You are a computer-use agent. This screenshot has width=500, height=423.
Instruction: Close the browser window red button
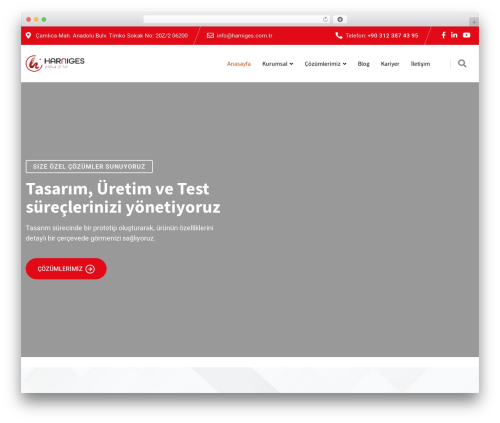(29, 19)
